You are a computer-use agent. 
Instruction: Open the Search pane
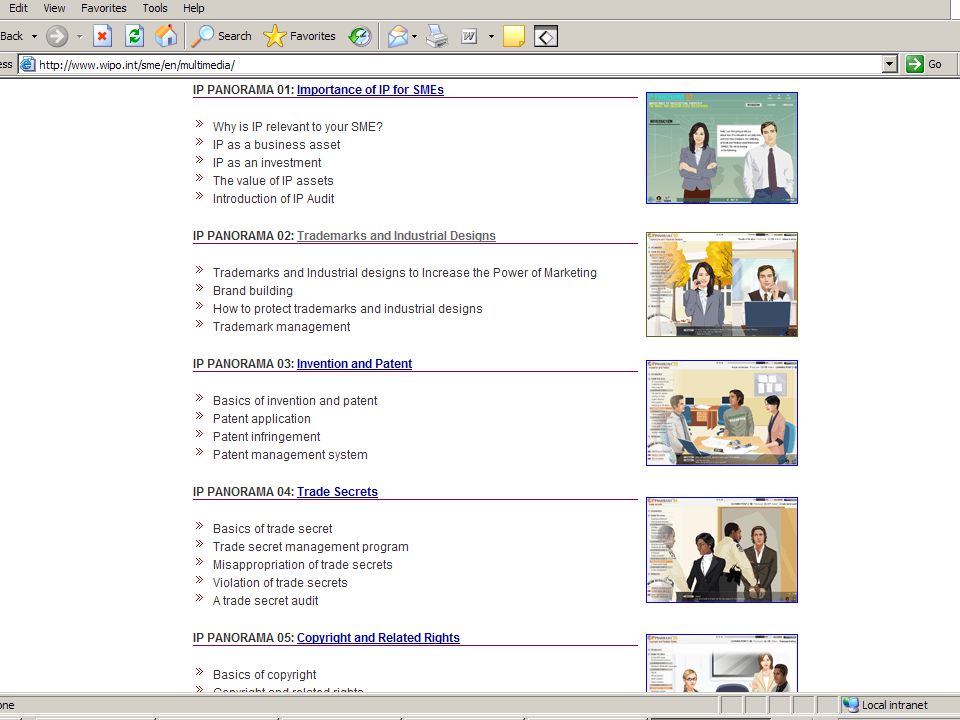[222, 36]
